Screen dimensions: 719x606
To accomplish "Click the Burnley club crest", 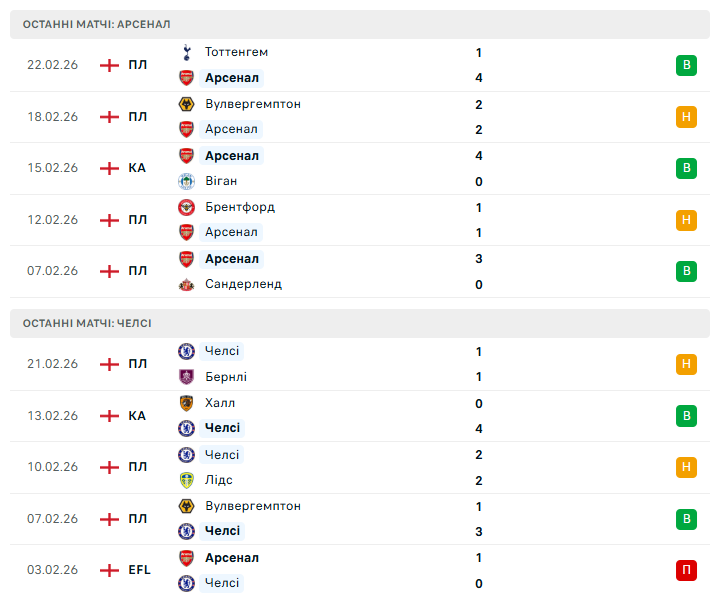I will tap(186, 377).
